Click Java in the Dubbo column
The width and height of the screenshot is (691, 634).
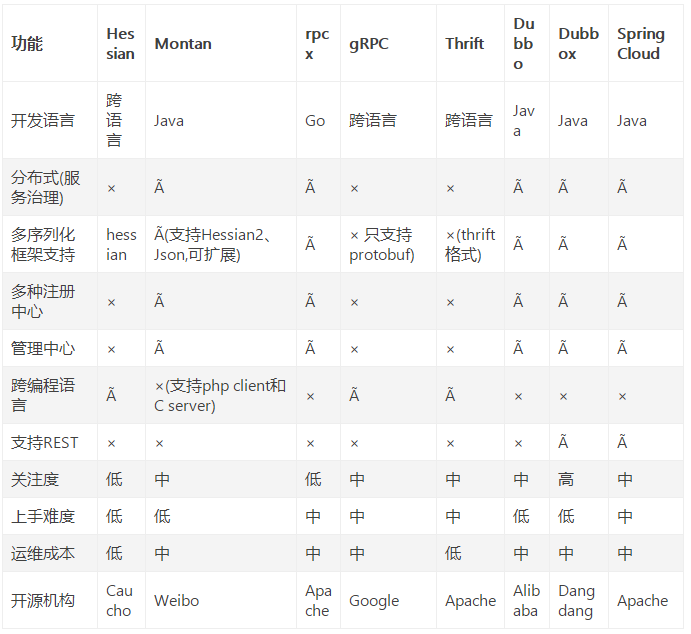[x=524, y=120]
